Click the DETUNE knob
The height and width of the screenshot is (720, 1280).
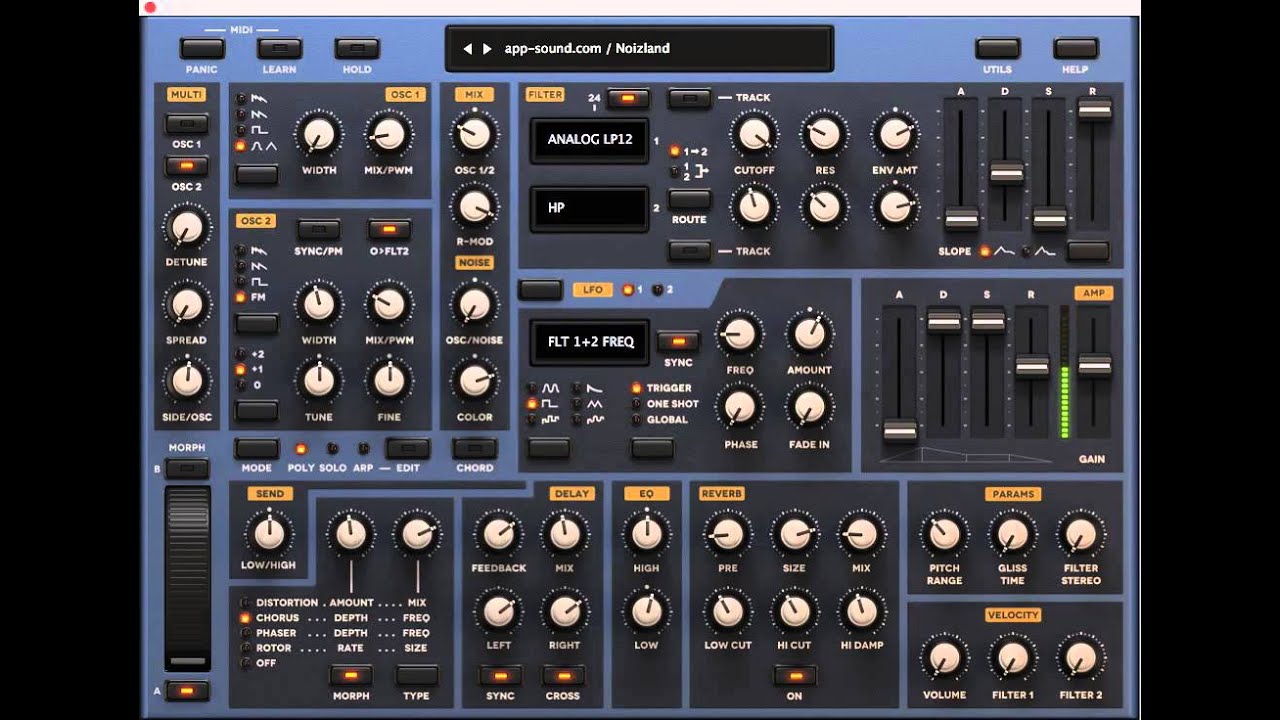point(187,227)
